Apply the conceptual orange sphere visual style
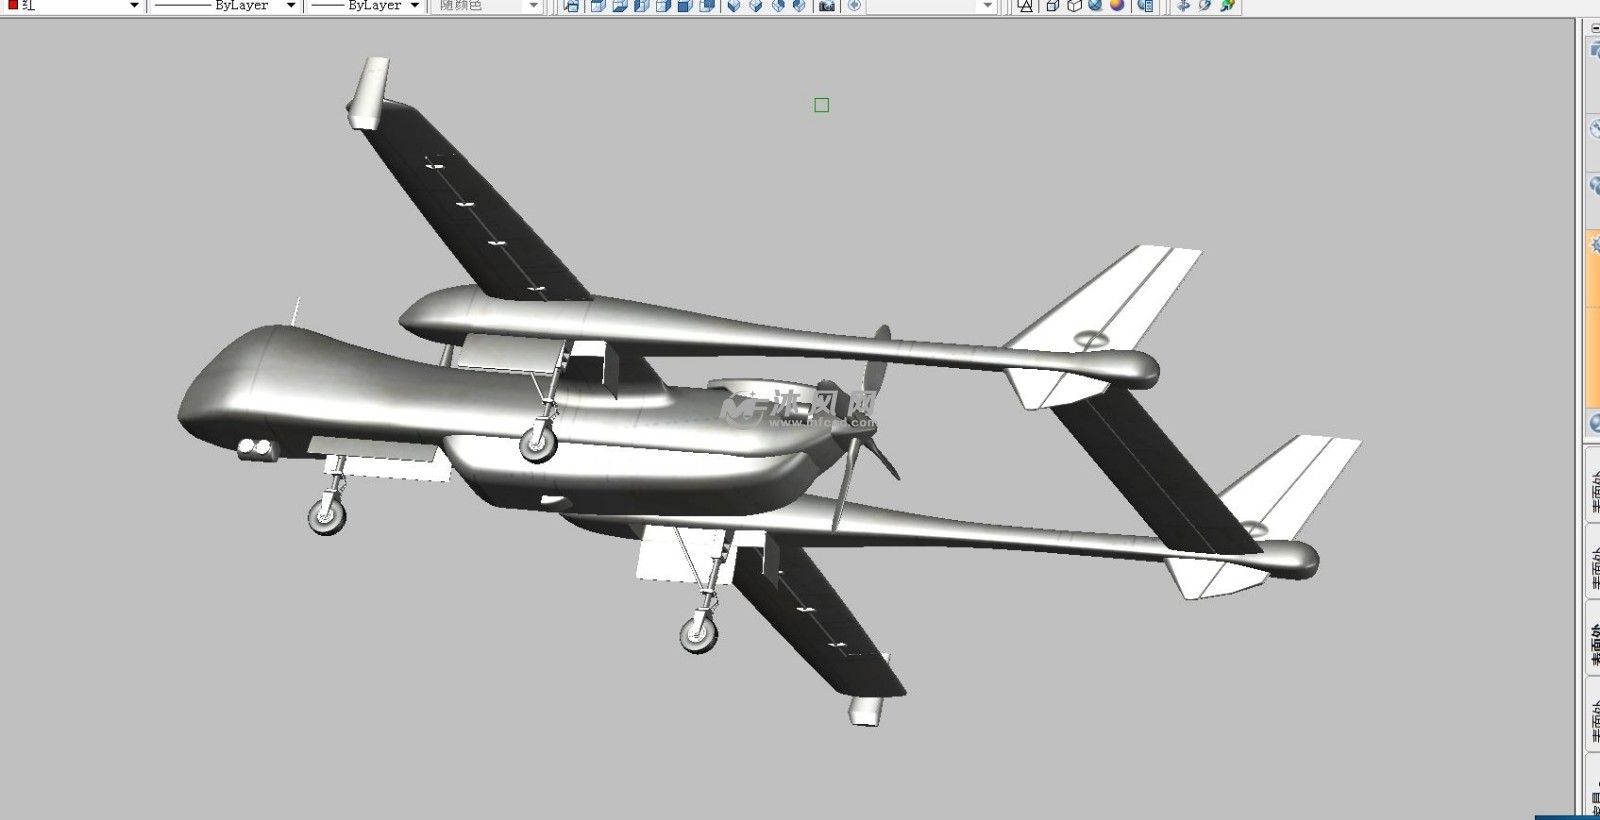1600x820 pixels. 1117,6
